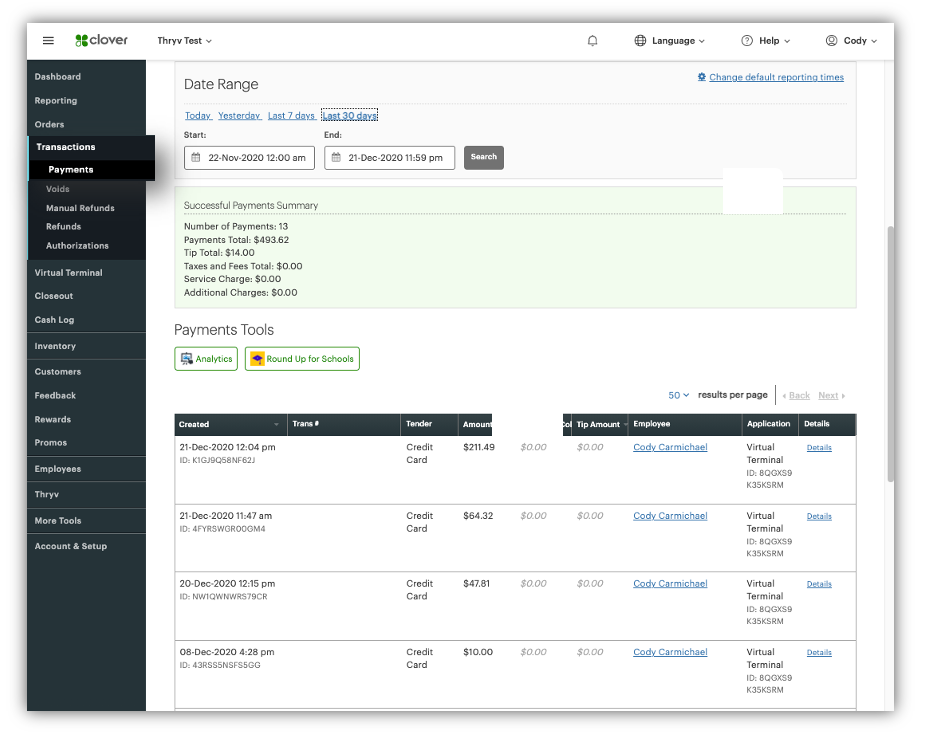Open the Thryv Test merchant dropdown
This screenshot has height=734, width=926.
click(x=184, y=41)
